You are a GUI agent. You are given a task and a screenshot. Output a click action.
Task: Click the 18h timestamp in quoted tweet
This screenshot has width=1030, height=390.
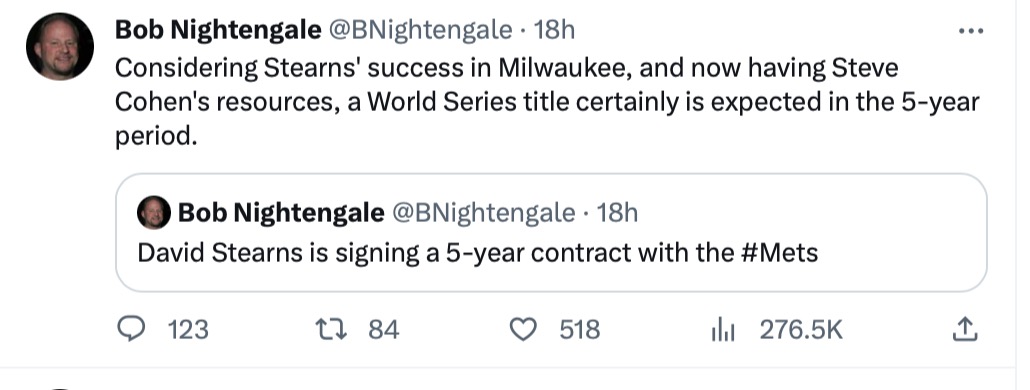coord(617,213)
